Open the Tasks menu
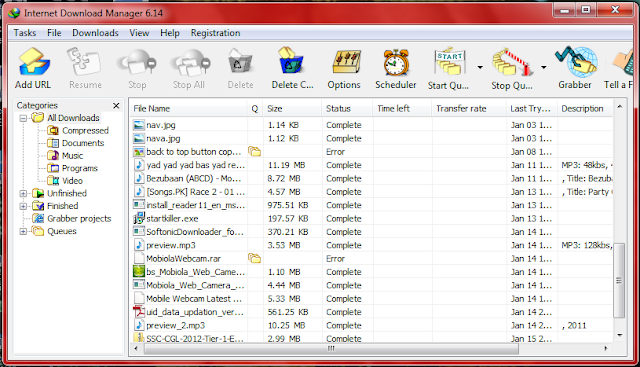The height and width of the screenshot is (367, 640). [x=25, y=33]
